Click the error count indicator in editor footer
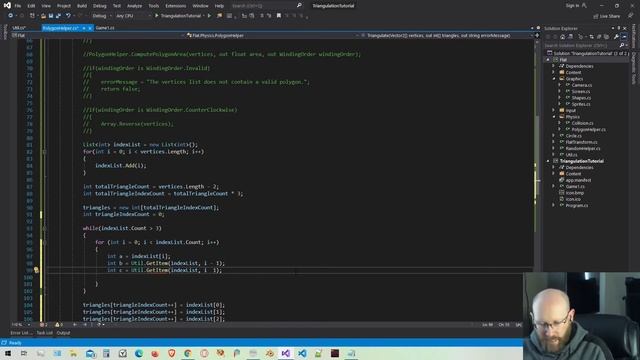 point(44,325)
